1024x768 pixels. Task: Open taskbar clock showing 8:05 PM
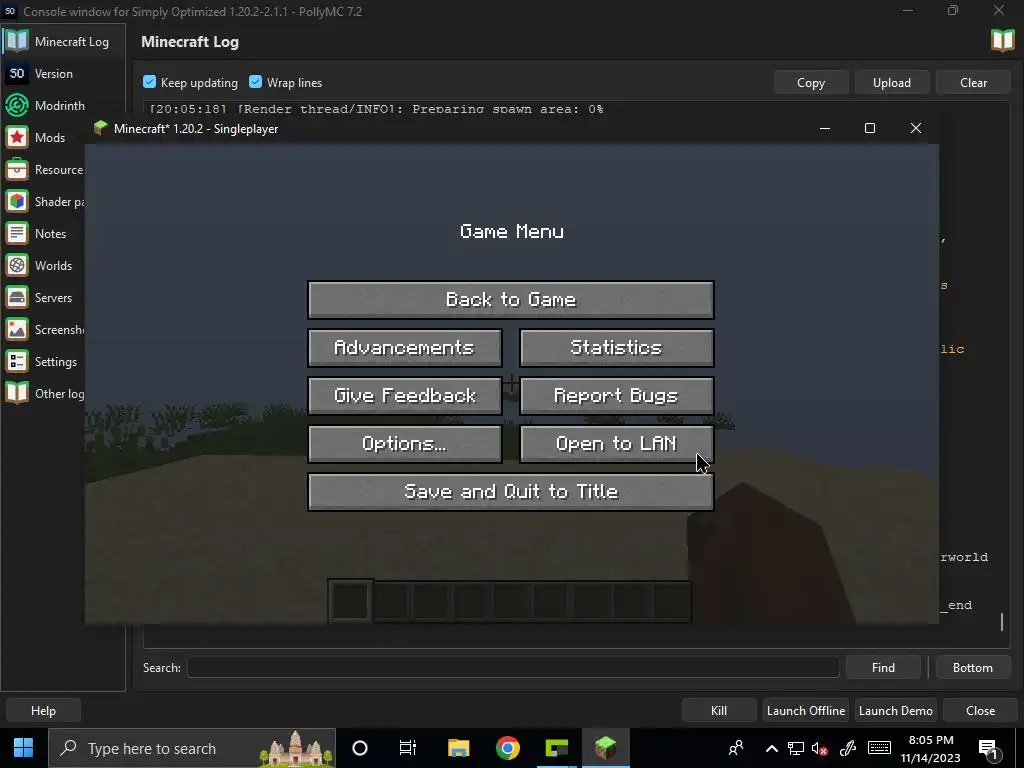(931, 749)
